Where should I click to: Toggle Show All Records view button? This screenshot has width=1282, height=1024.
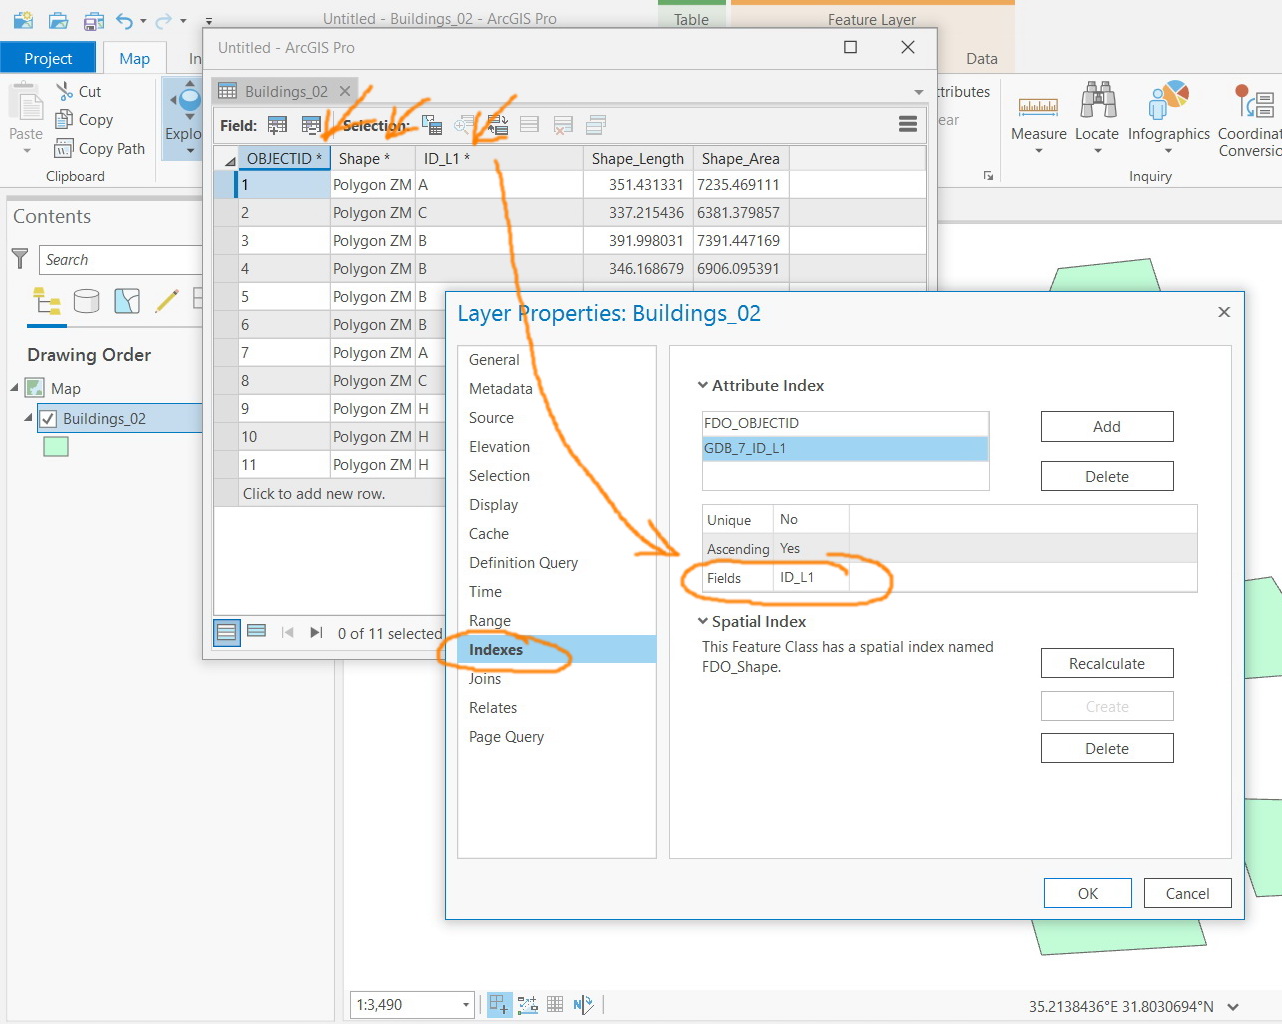tap(227, 632)
